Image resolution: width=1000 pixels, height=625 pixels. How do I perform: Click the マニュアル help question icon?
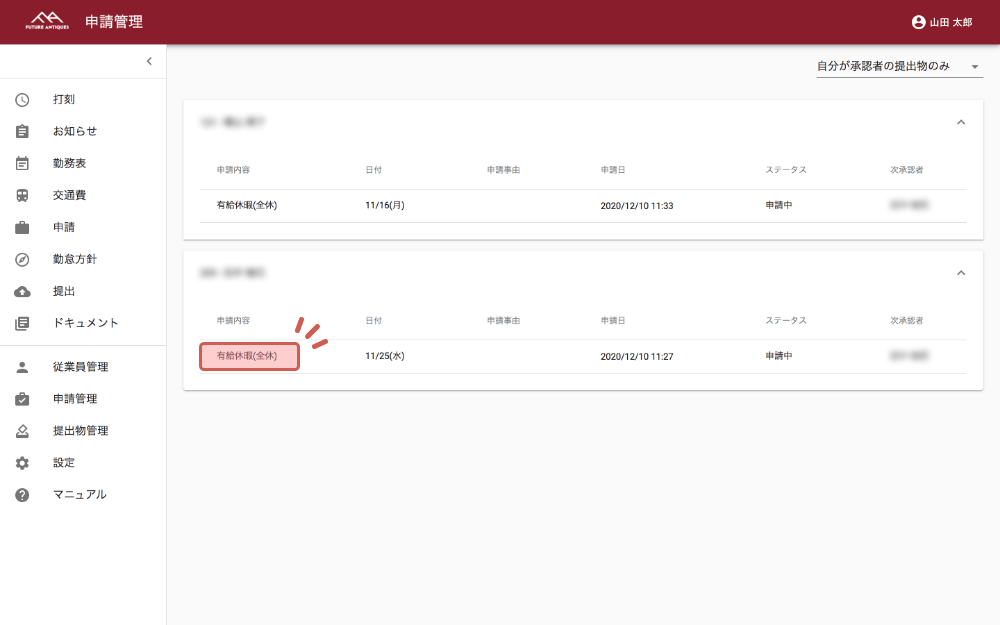point(22,495)
